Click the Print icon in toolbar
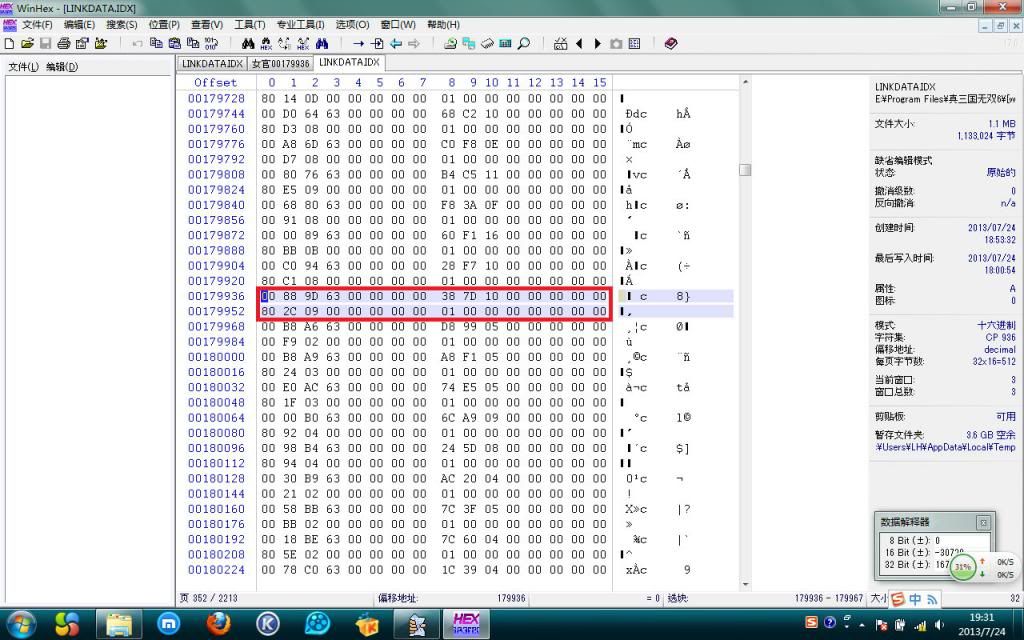Viewport: 1024px width, 640px height. (x=63, y=44)
